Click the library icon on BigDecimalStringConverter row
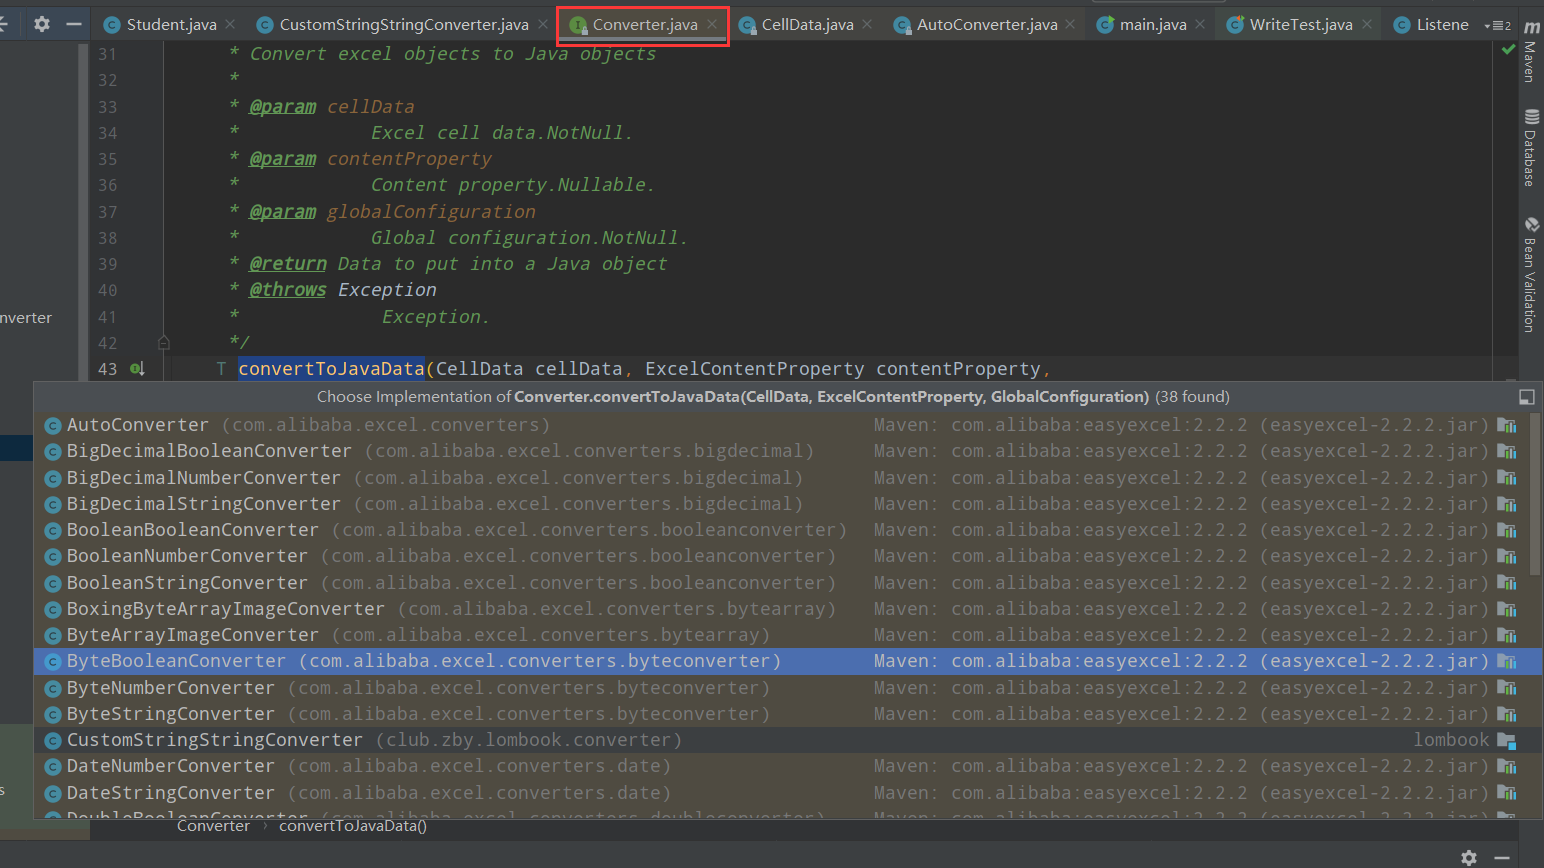The width and height of the screenshot is (1544, 868). click(x=1506, y=504)
